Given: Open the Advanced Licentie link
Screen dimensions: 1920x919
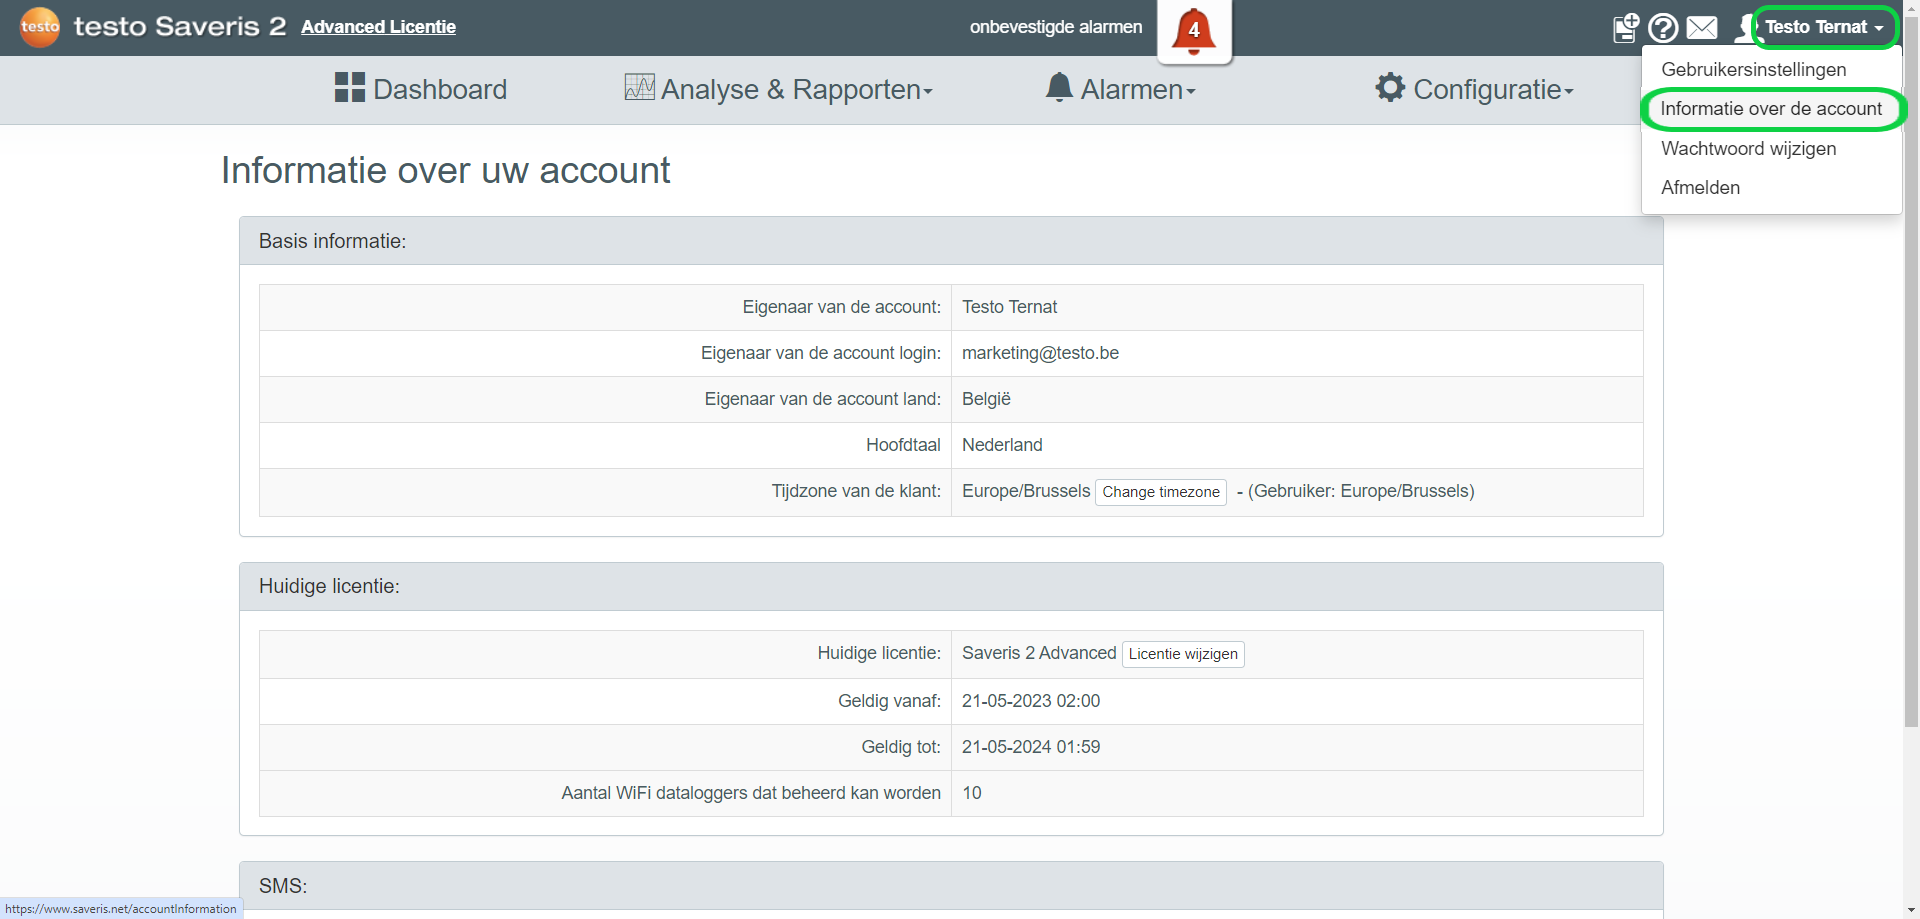Looking at the screenshot, I should click(378, 27).
